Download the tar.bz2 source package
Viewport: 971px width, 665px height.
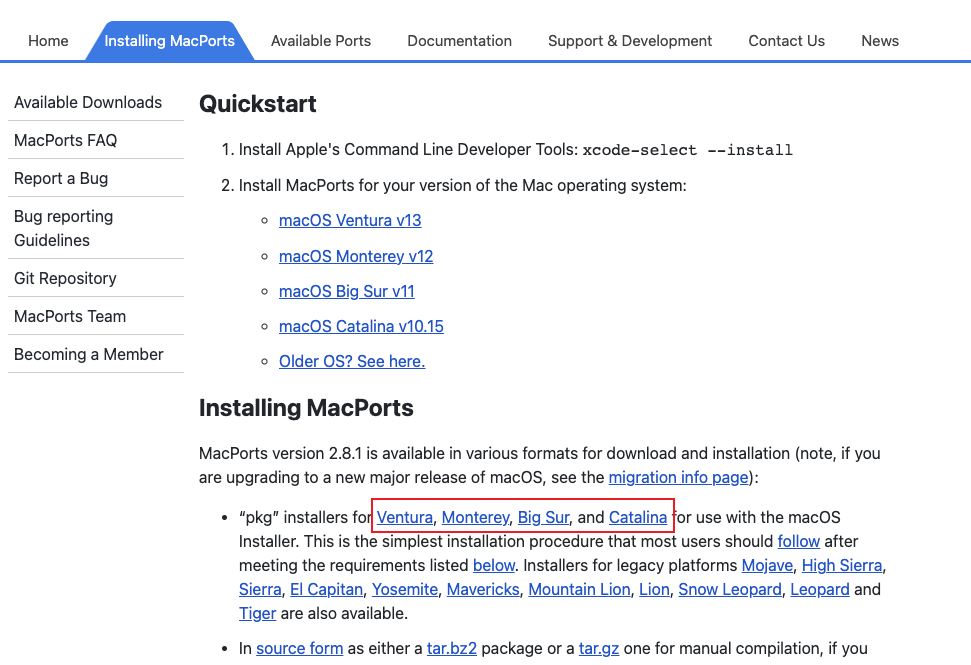point(451,648)
